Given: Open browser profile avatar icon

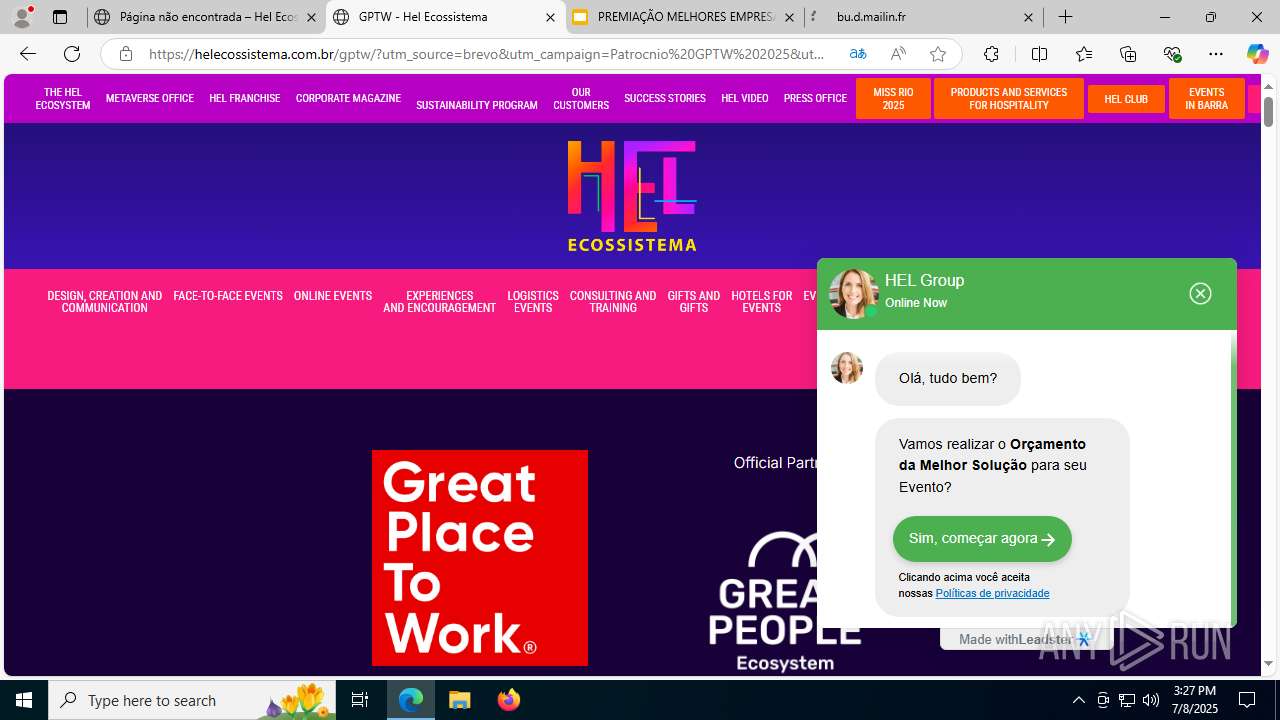Looking at the screenshot, I should 22,17.
